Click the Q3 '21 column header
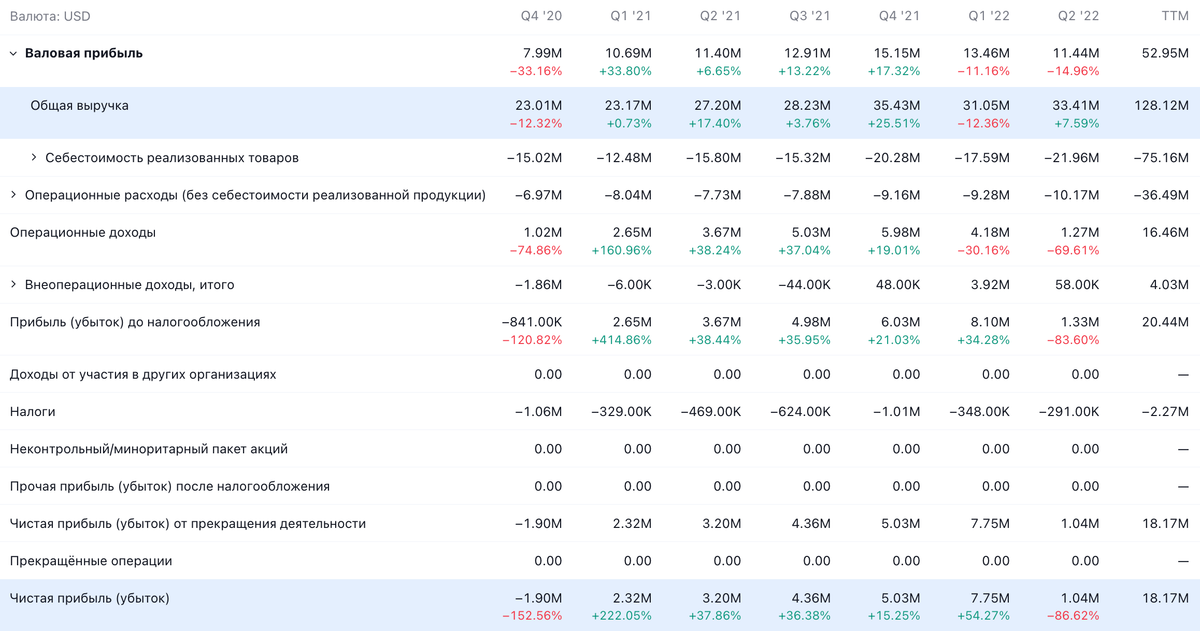Image resolution: width=1200 pixels, height=631 pixels. 811,17
